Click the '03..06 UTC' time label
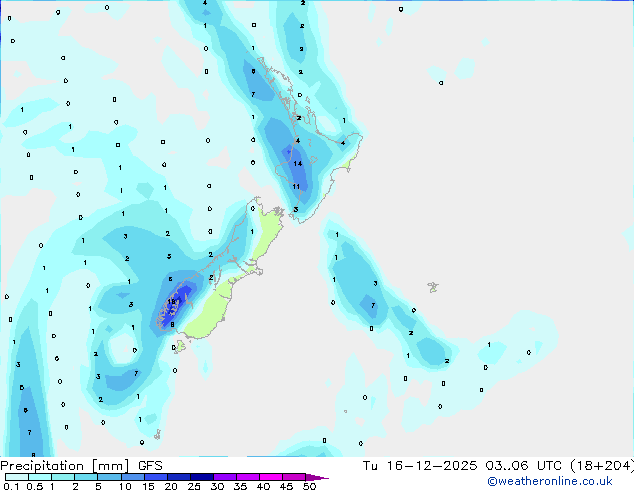Image resolution: width=634 pixels, height=490 pixels. [x=523, y=466]
